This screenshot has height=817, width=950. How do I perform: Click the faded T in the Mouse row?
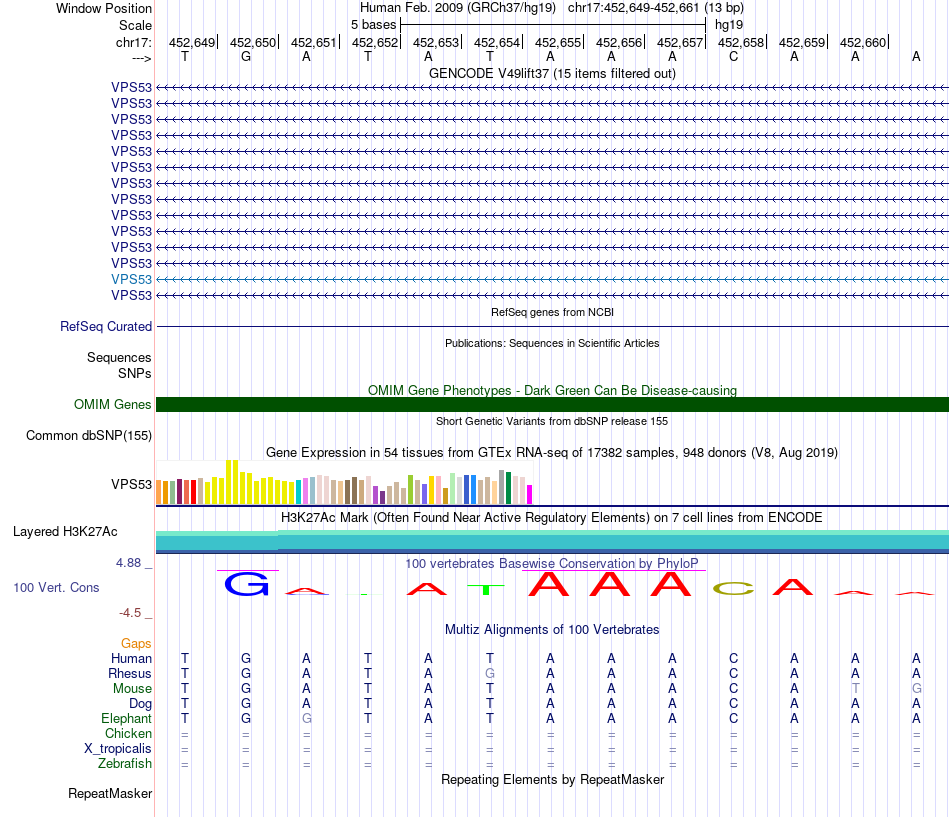[x=855, y=689]
